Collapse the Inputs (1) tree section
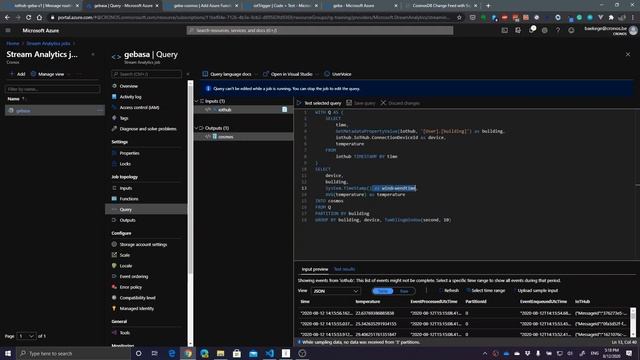This screenshot has width=640, height=360. pos(196,101)
